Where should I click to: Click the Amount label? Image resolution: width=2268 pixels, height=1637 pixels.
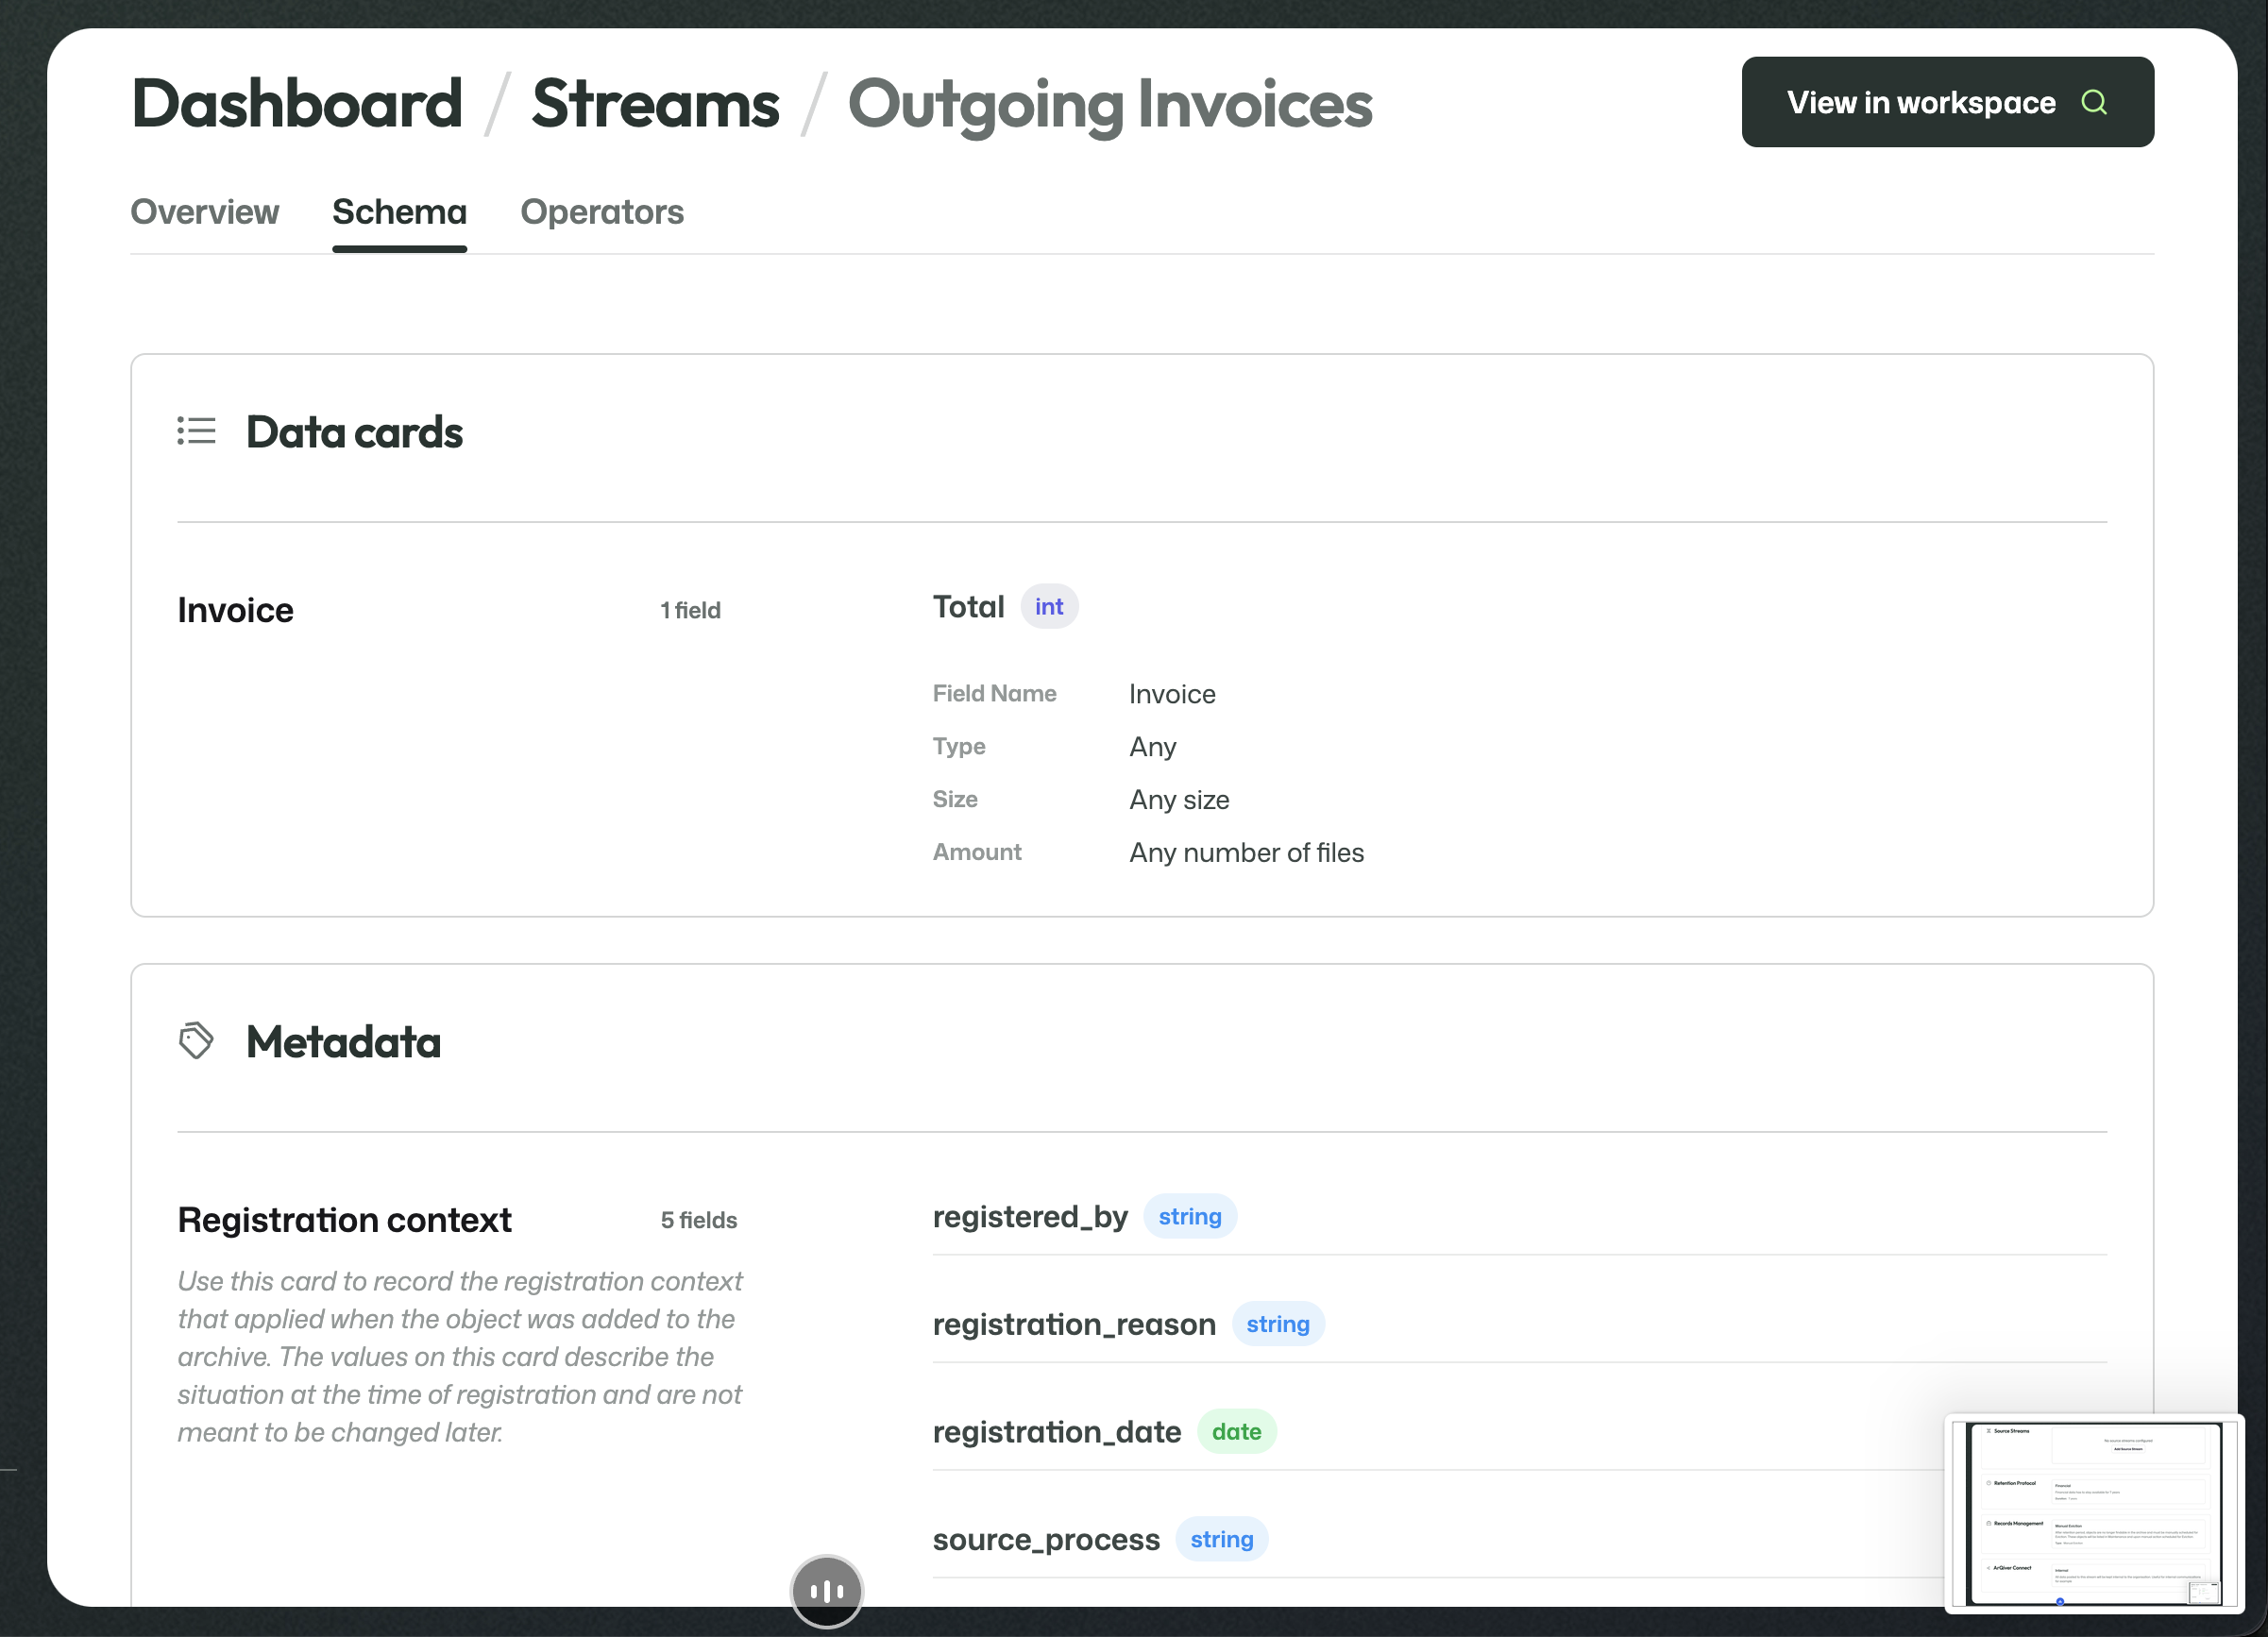pyautogui.click(x=977, y=852)
